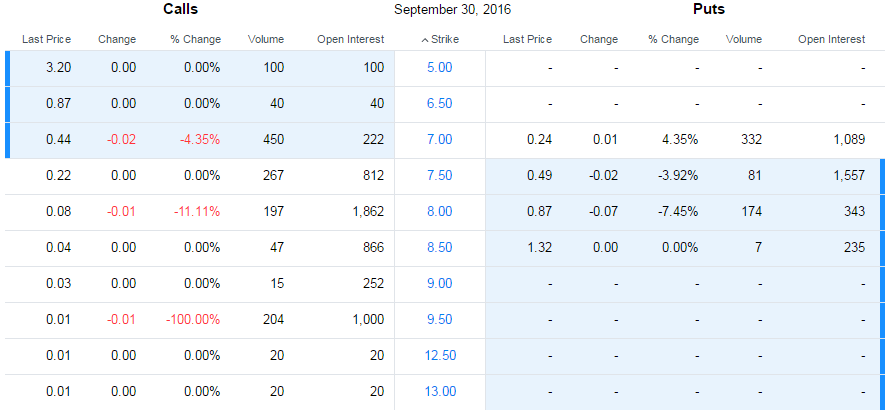Click the 332 put volume value
This screenshot has width=889, height=416.
[752, 139]
